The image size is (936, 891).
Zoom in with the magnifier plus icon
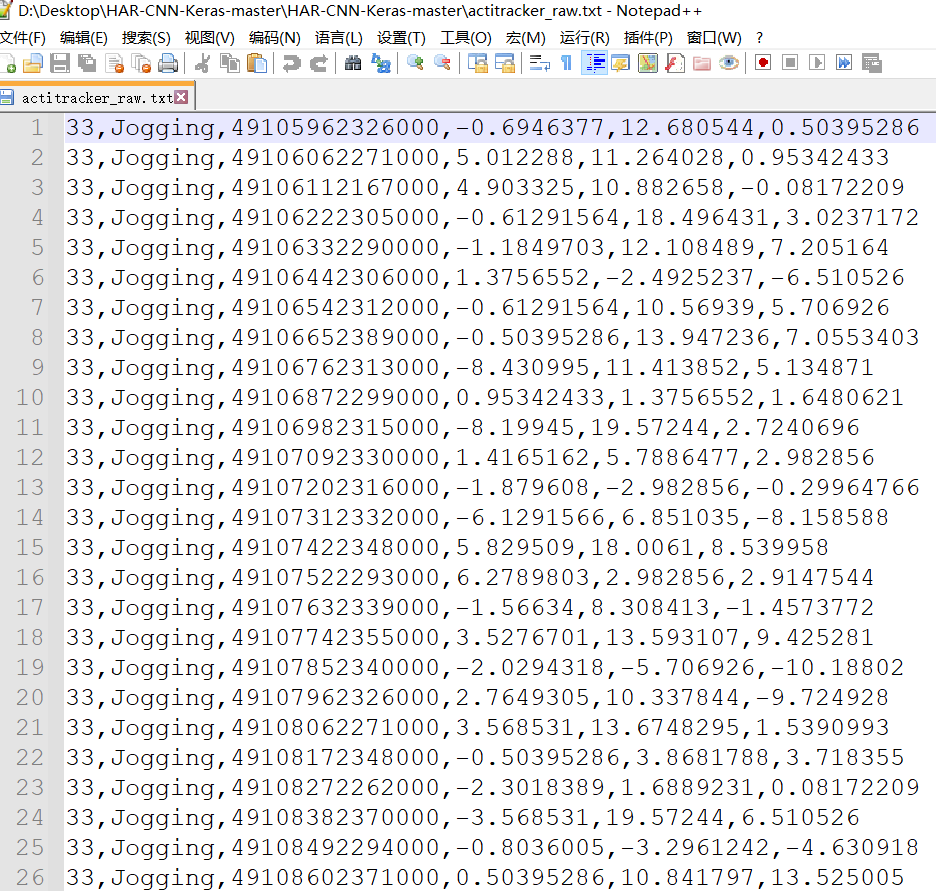coord(415,63)
